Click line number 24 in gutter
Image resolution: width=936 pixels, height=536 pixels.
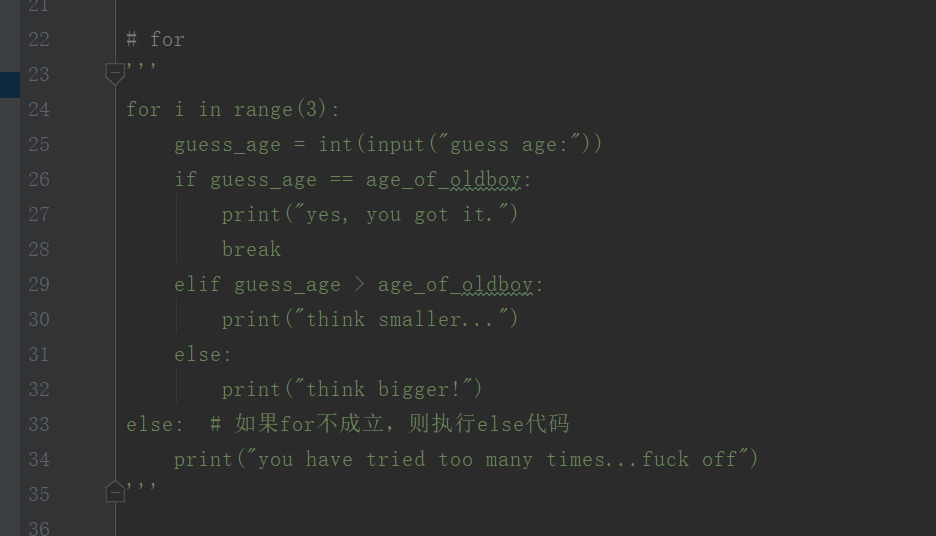[x=39, y=109]
